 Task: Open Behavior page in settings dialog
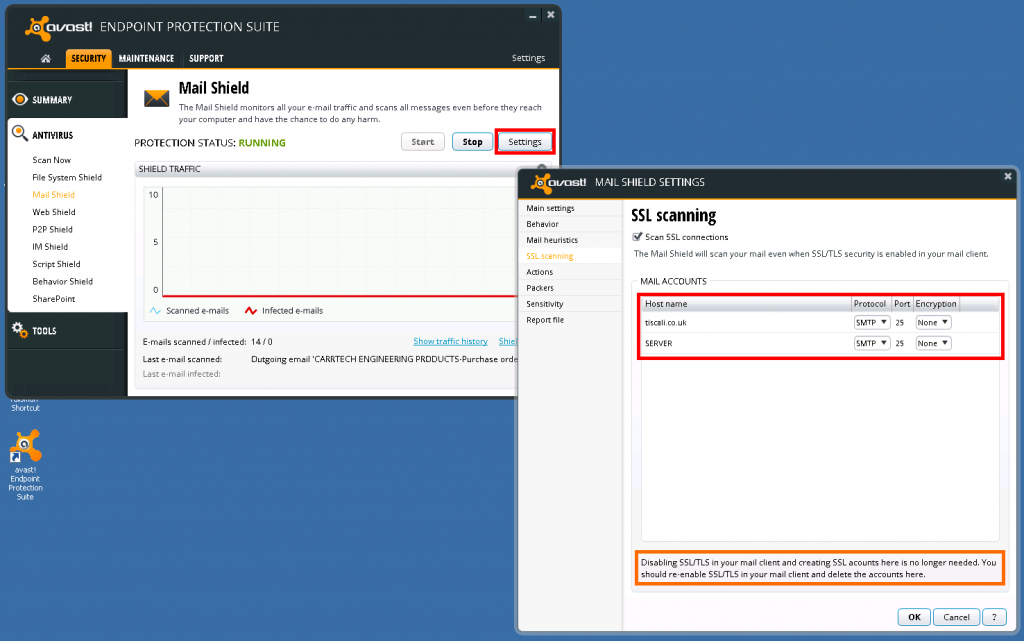tap(543, 224)
